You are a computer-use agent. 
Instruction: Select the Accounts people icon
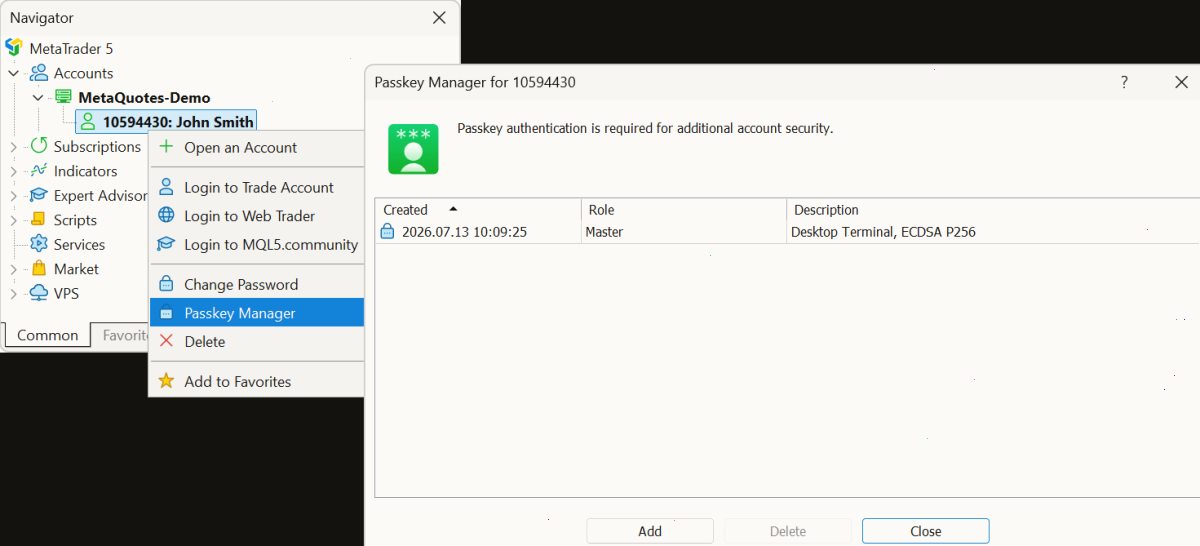pyautogui.click(x=39, y=73)
